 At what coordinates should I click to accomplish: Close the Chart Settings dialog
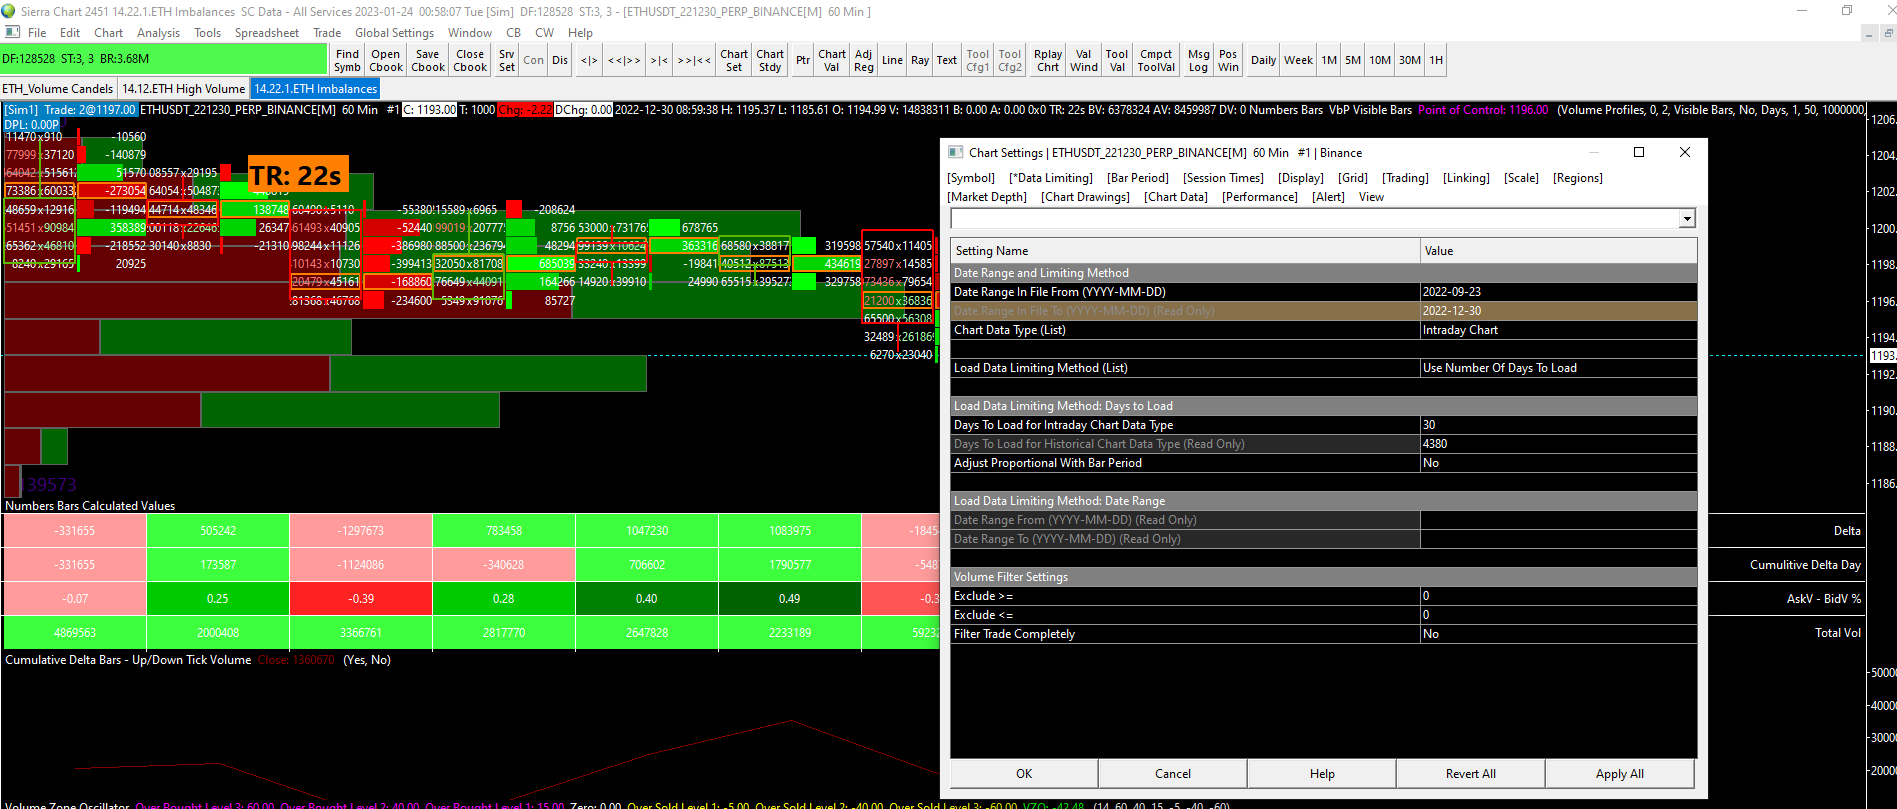tap(1685, 152)
